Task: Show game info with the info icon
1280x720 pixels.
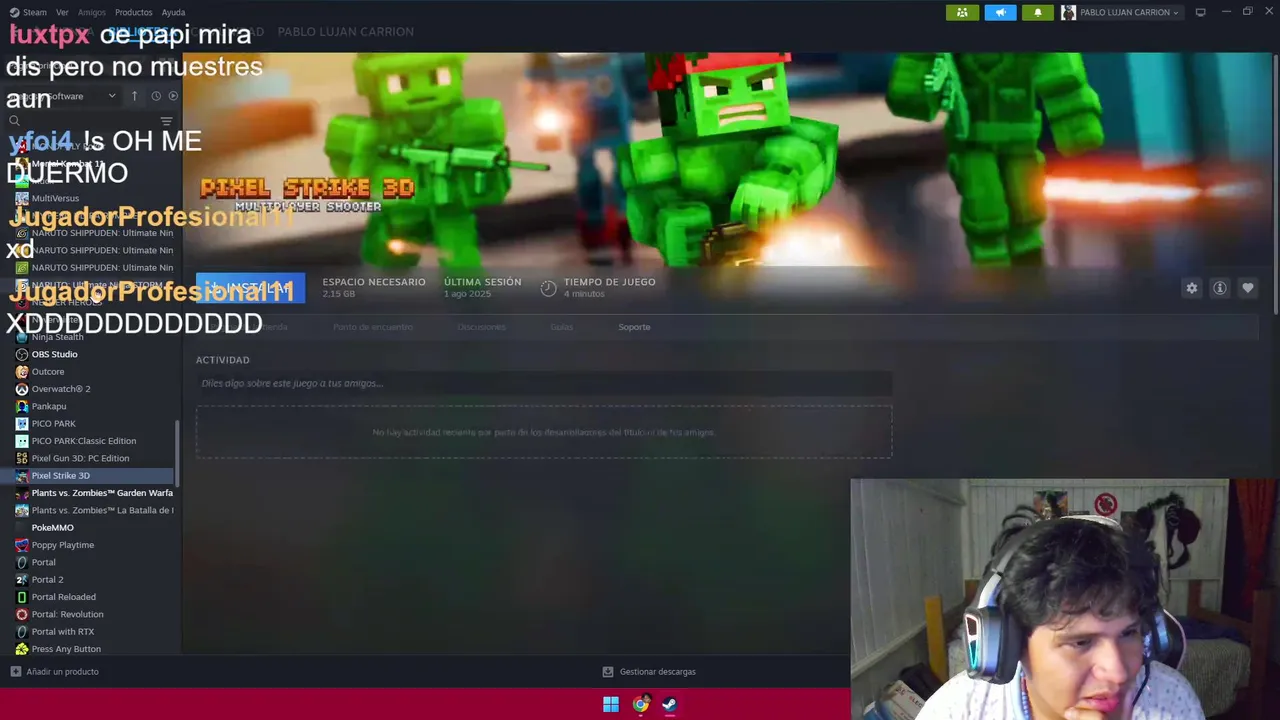Action: (x=1219, y=288)
